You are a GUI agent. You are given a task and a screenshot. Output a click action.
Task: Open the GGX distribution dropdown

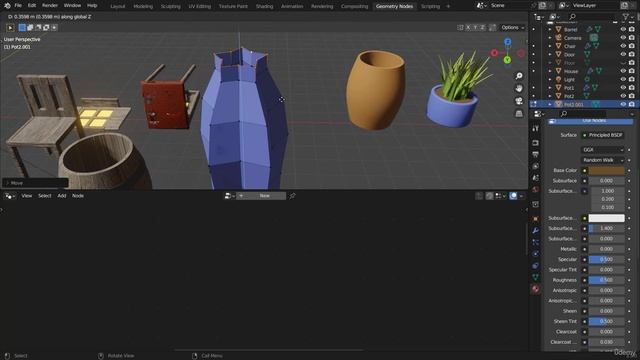click(x=602, y=150)
